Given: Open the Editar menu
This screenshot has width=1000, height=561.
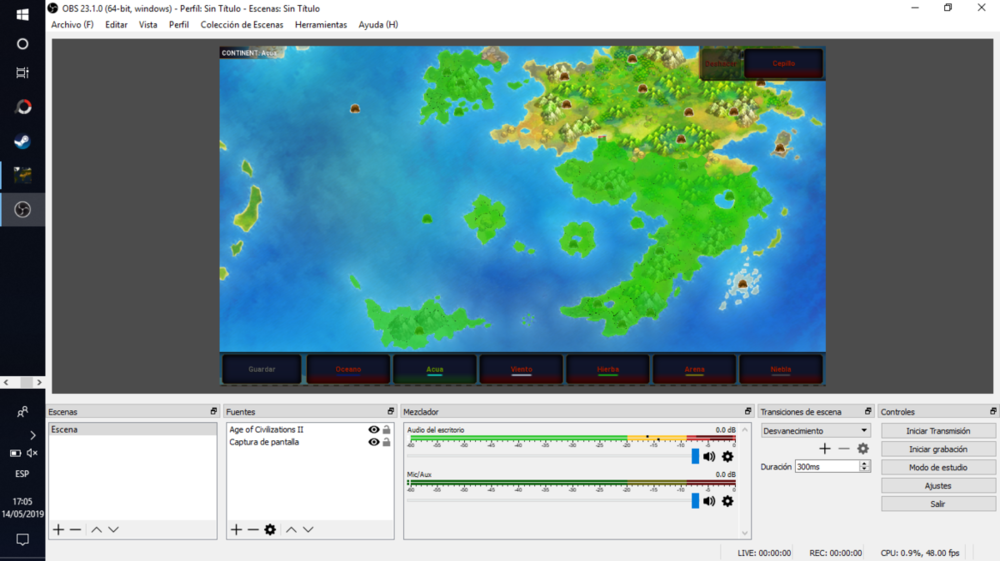Looking at the screenshot, I should (x=116, y=25).
